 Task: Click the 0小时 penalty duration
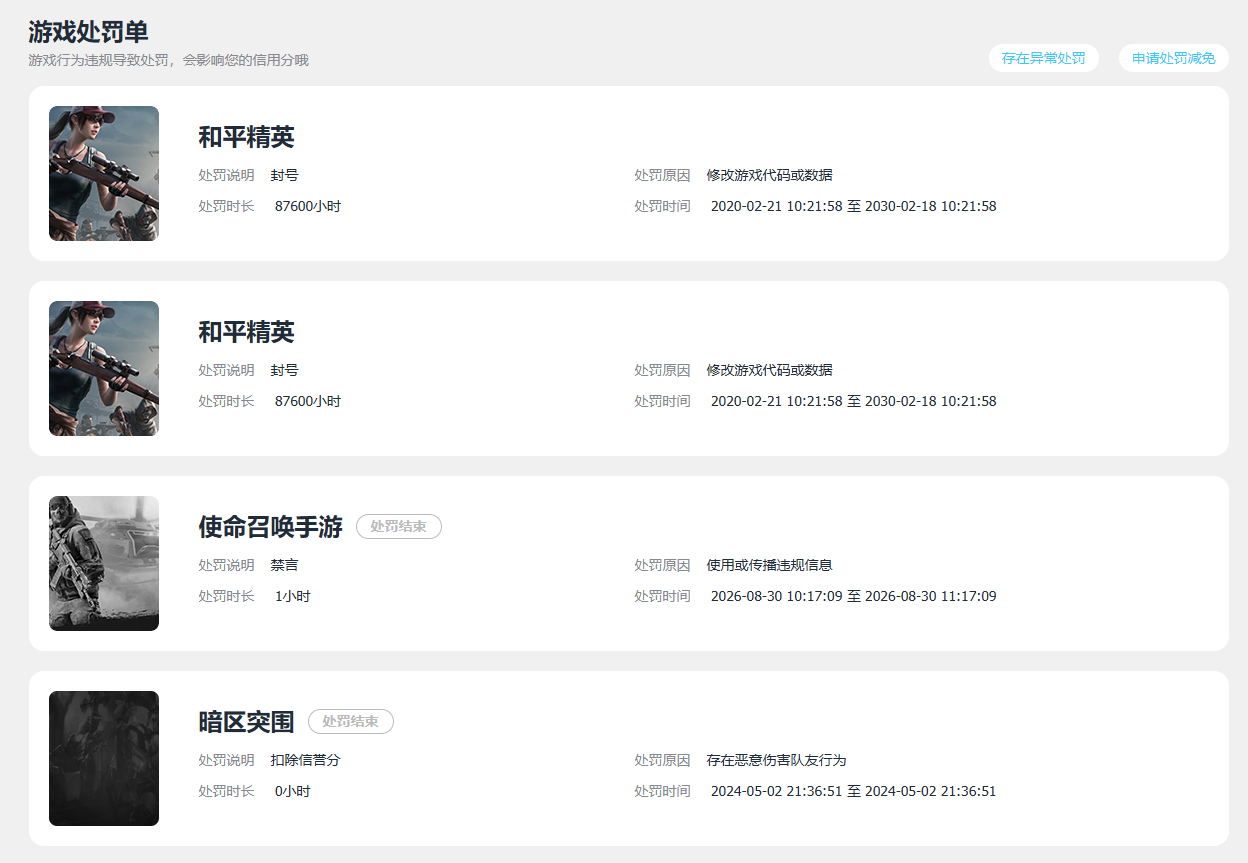[x=293, y=791]
